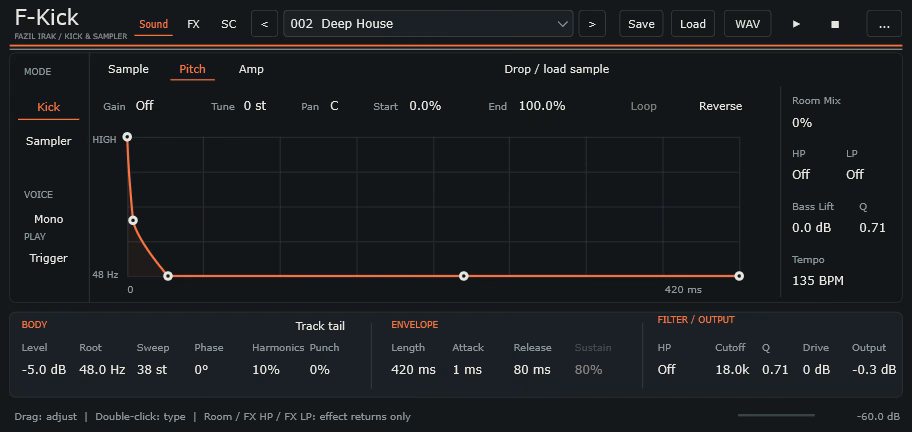Click the Filter Q 0.71 value

(x=775, y=370)
